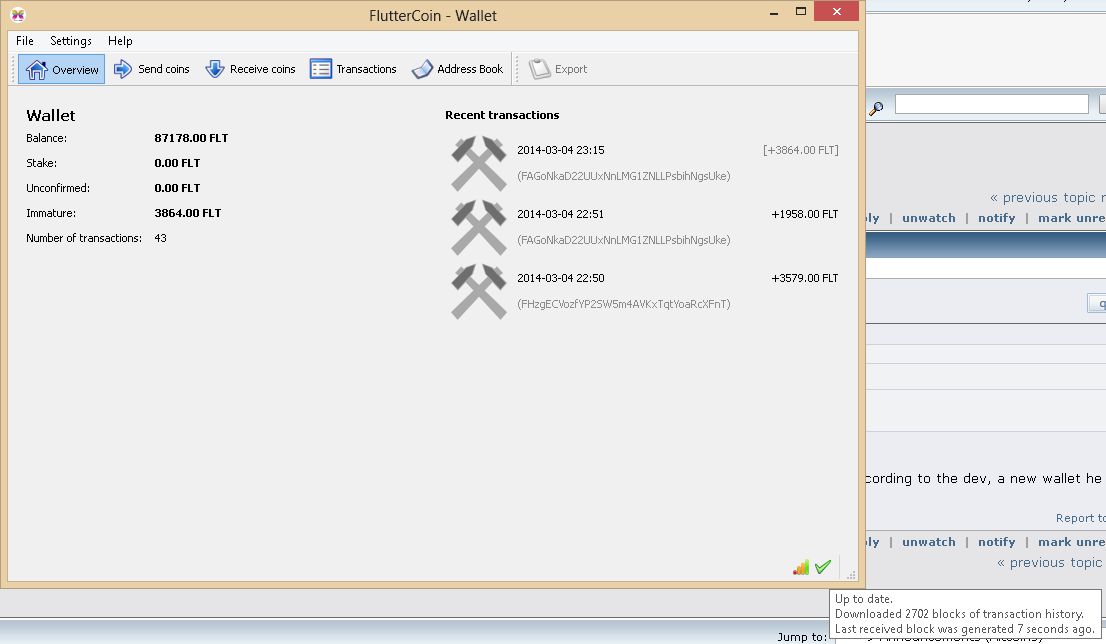This screenshot has height=644, width=1106.
Task: Click the Immature value 3864.00 FLT
Action: tap(188, 213)
